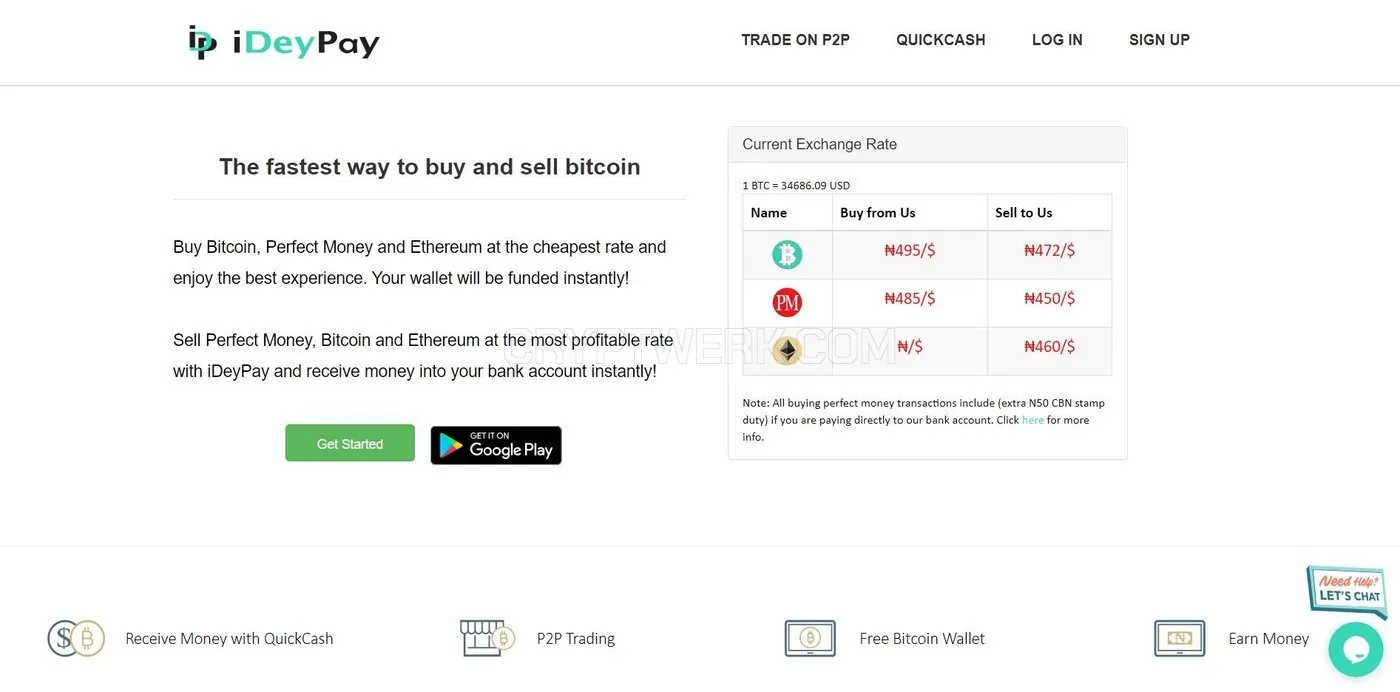
Task: Open the live chat bubble icon
Action: tap(1355, 649)
